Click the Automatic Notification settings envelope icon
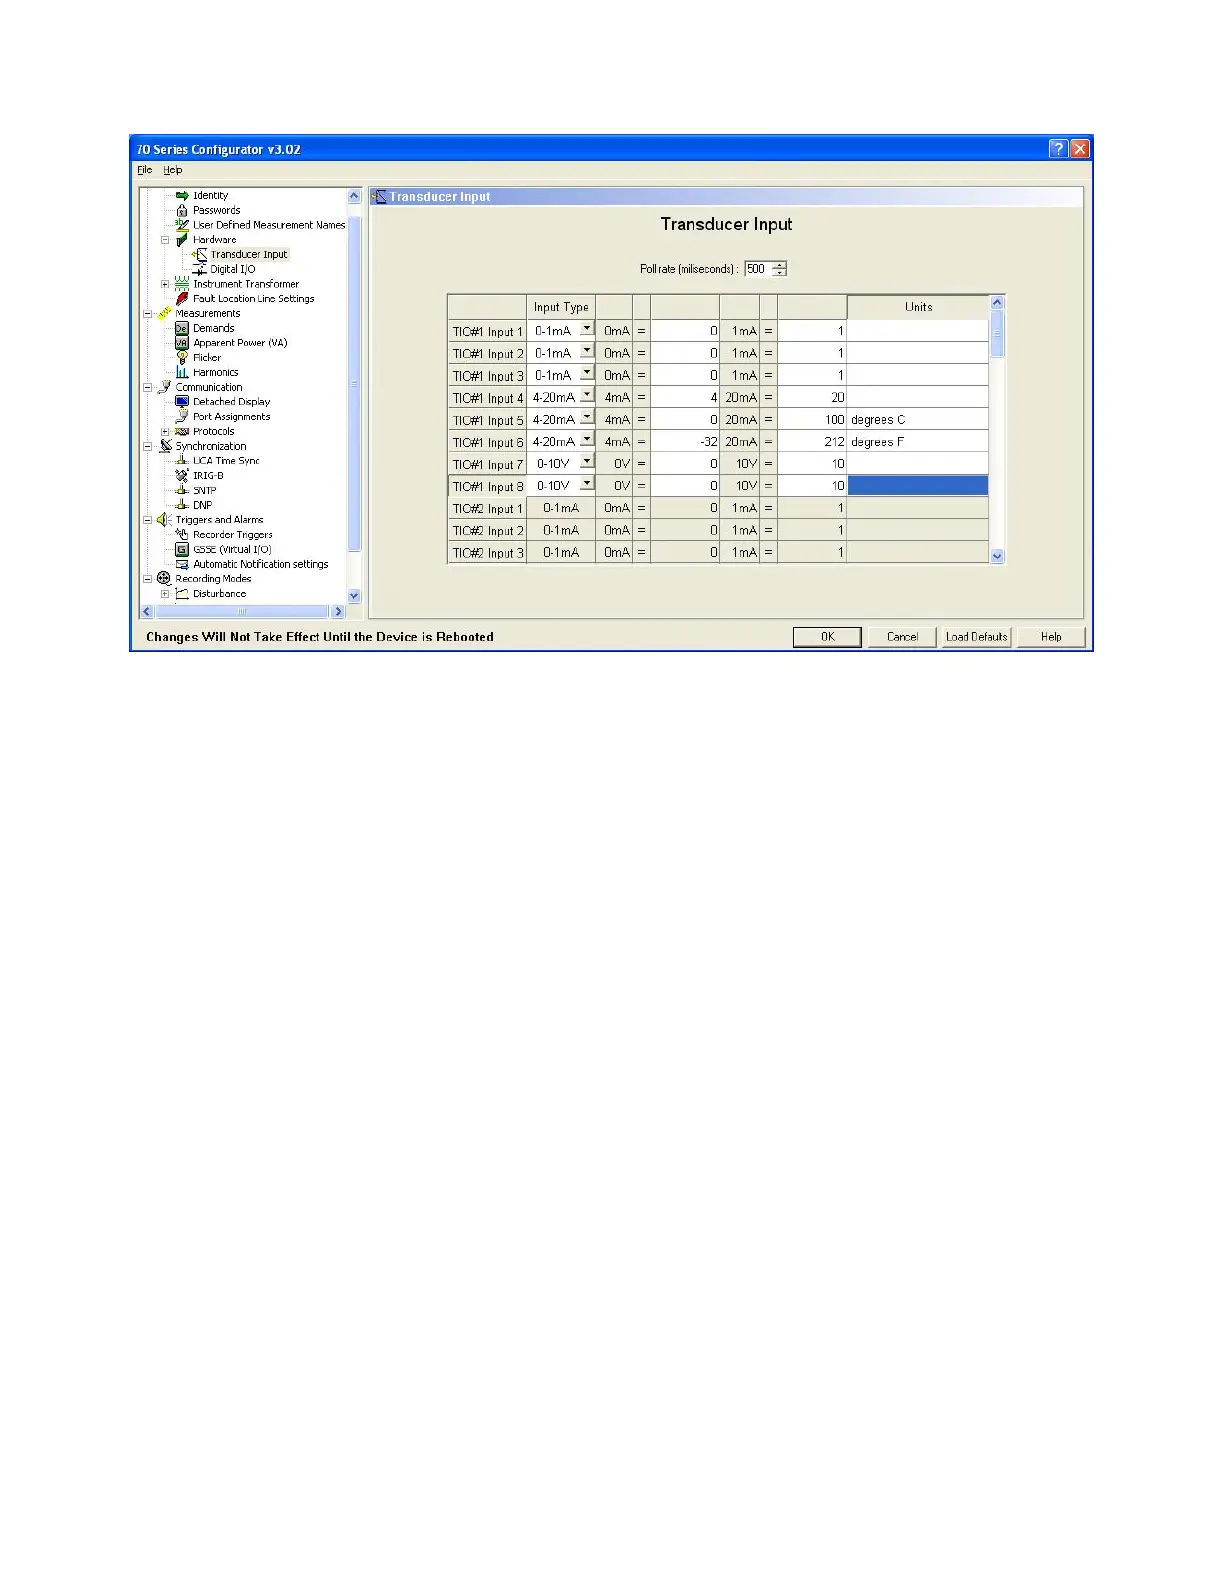This screenshot has width=1224, height=1584. (182, 564)
